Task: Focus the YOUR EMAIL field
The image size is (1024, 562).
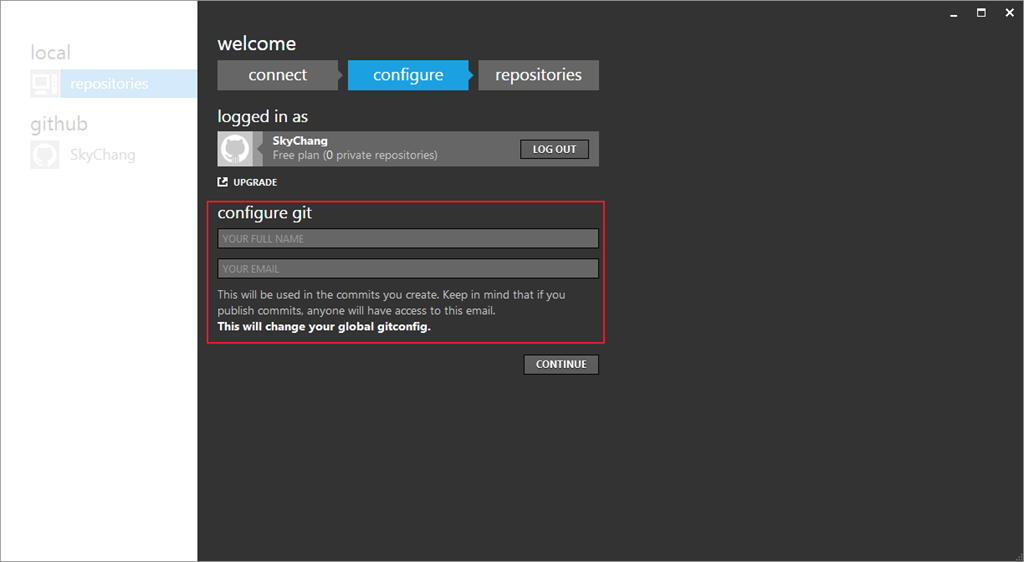Action: tap(408, 268)
